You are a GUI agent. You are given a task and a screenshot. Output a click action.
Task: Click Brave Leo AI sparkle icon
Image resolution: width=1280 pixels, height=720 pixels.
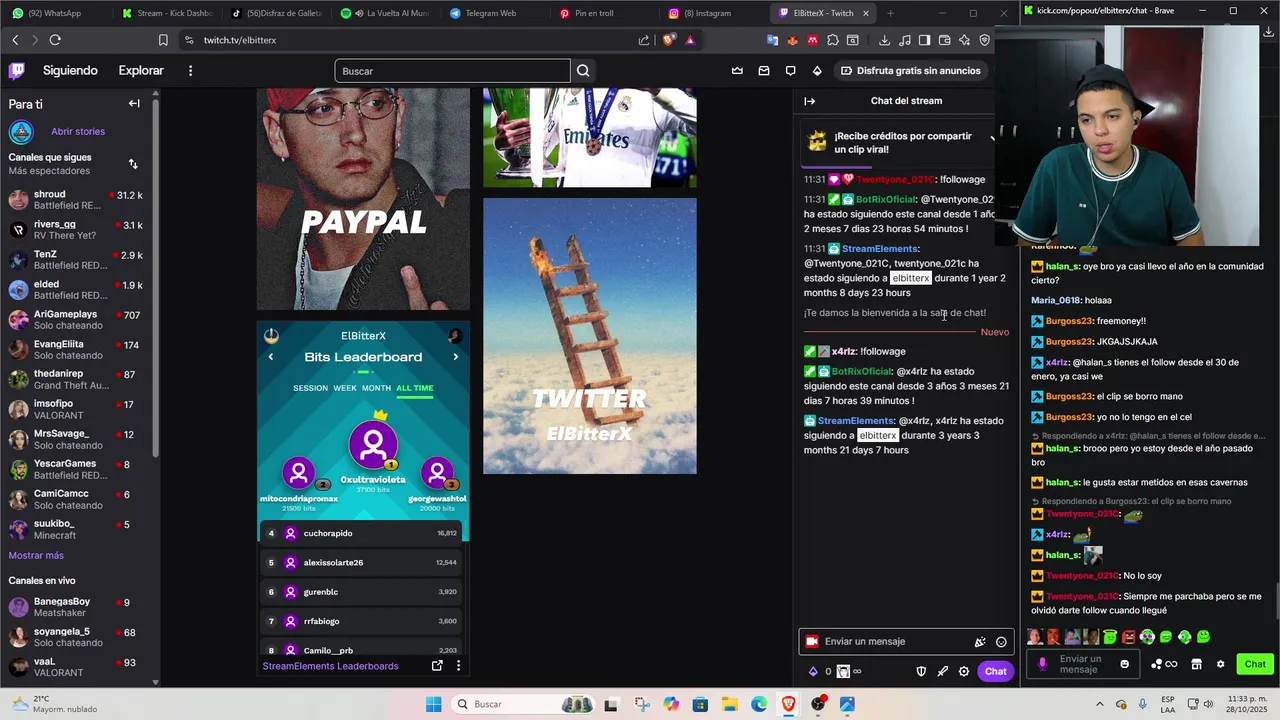964,40
